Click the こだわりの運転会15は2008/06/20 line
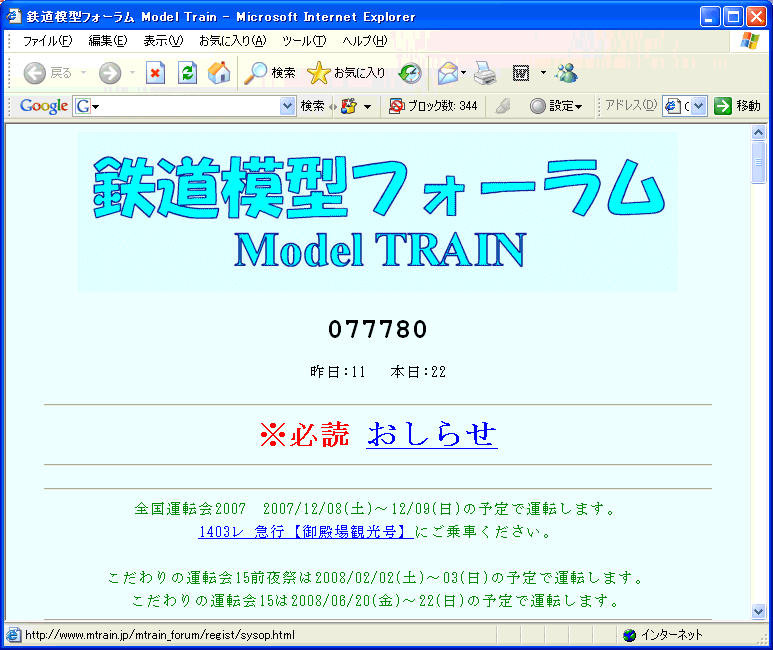Viewport: 773px width, 650px height. 376,601
